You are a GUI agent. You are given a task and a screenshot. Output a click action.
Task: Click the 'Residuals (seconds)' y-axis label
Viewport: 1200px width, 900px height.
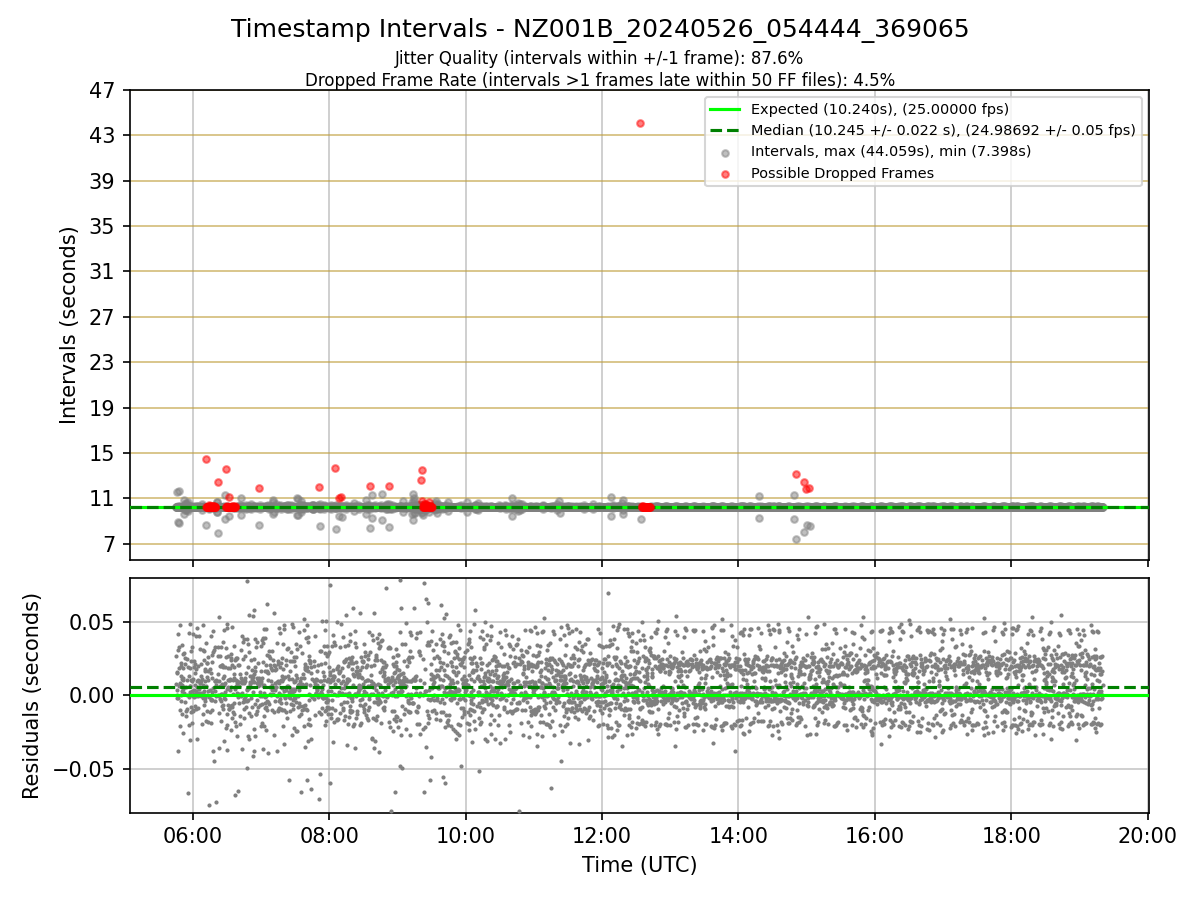tap(32, 696)
